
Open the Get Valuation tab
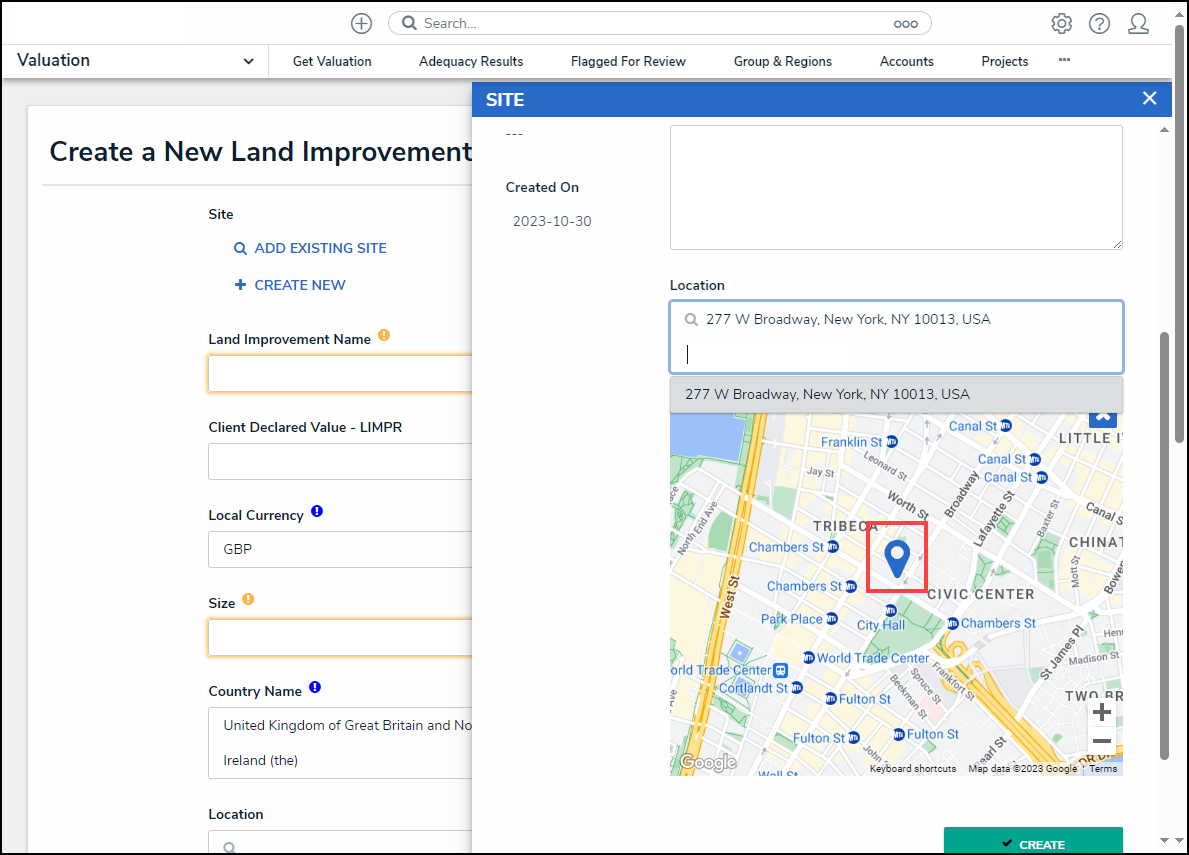(x=332, y=61)
